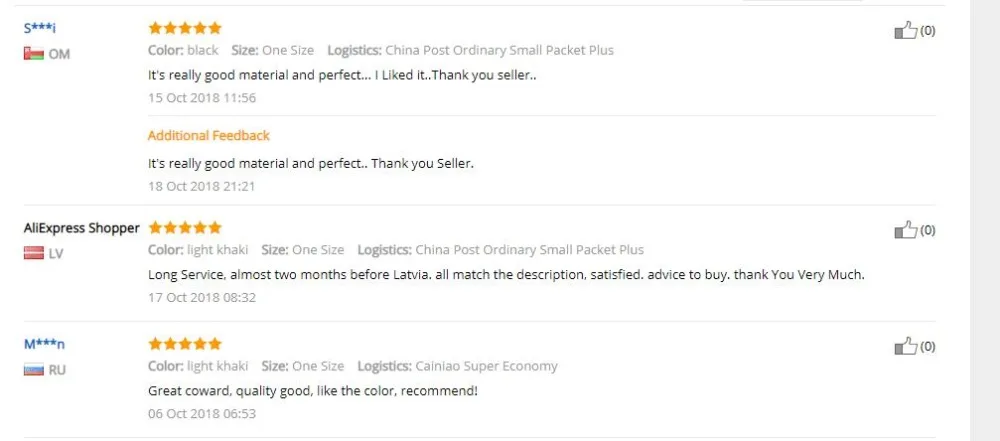Click the Oman flag icon
Image resolution: width=1000 pixels, height=441 pixels.
(x=33, y=54)
